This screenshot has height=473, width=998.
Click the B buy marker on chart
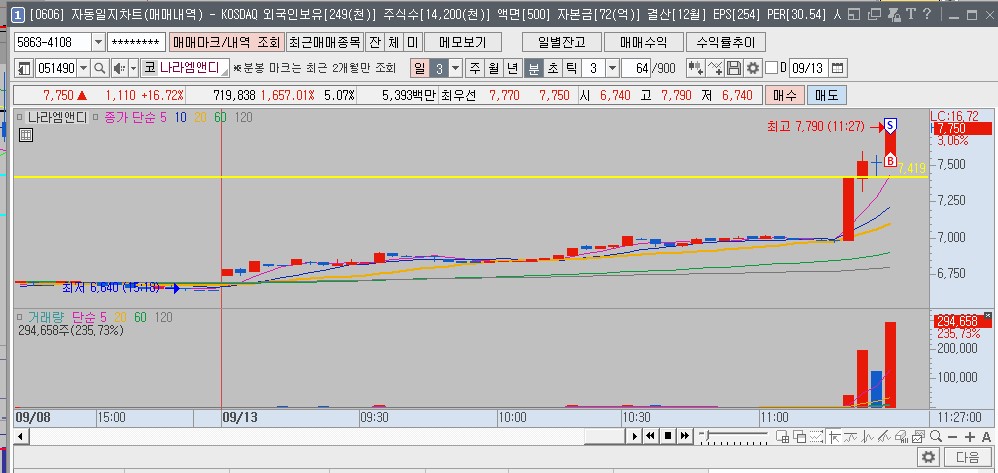pyautogui.click(x=891, y=160)
